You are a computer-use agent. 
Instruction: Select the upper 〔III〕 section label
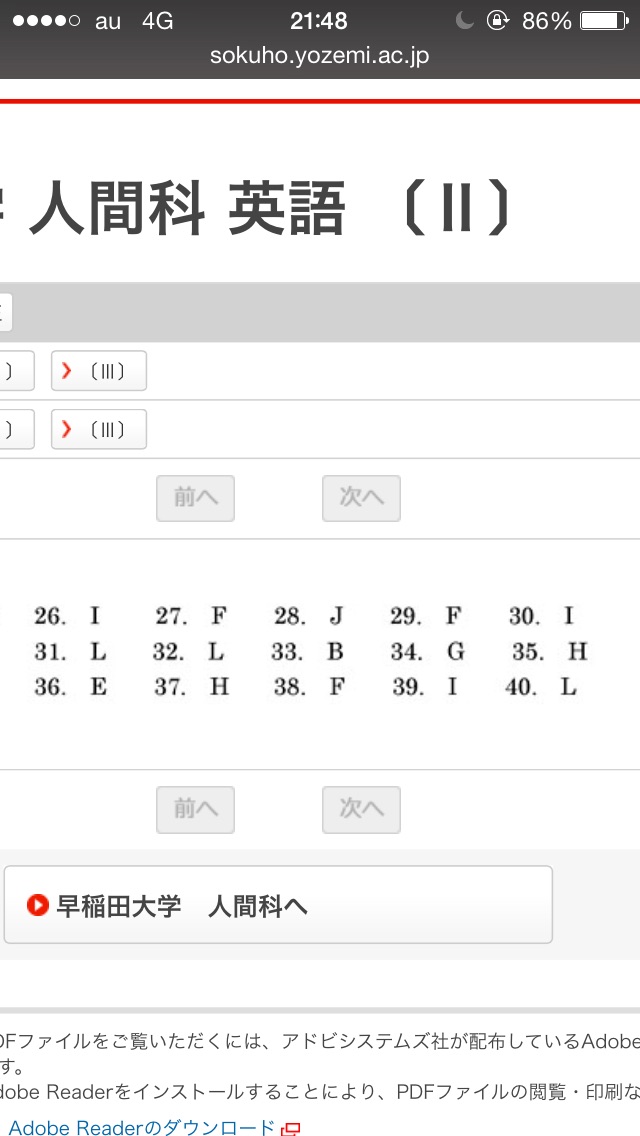tap(107, 371)
